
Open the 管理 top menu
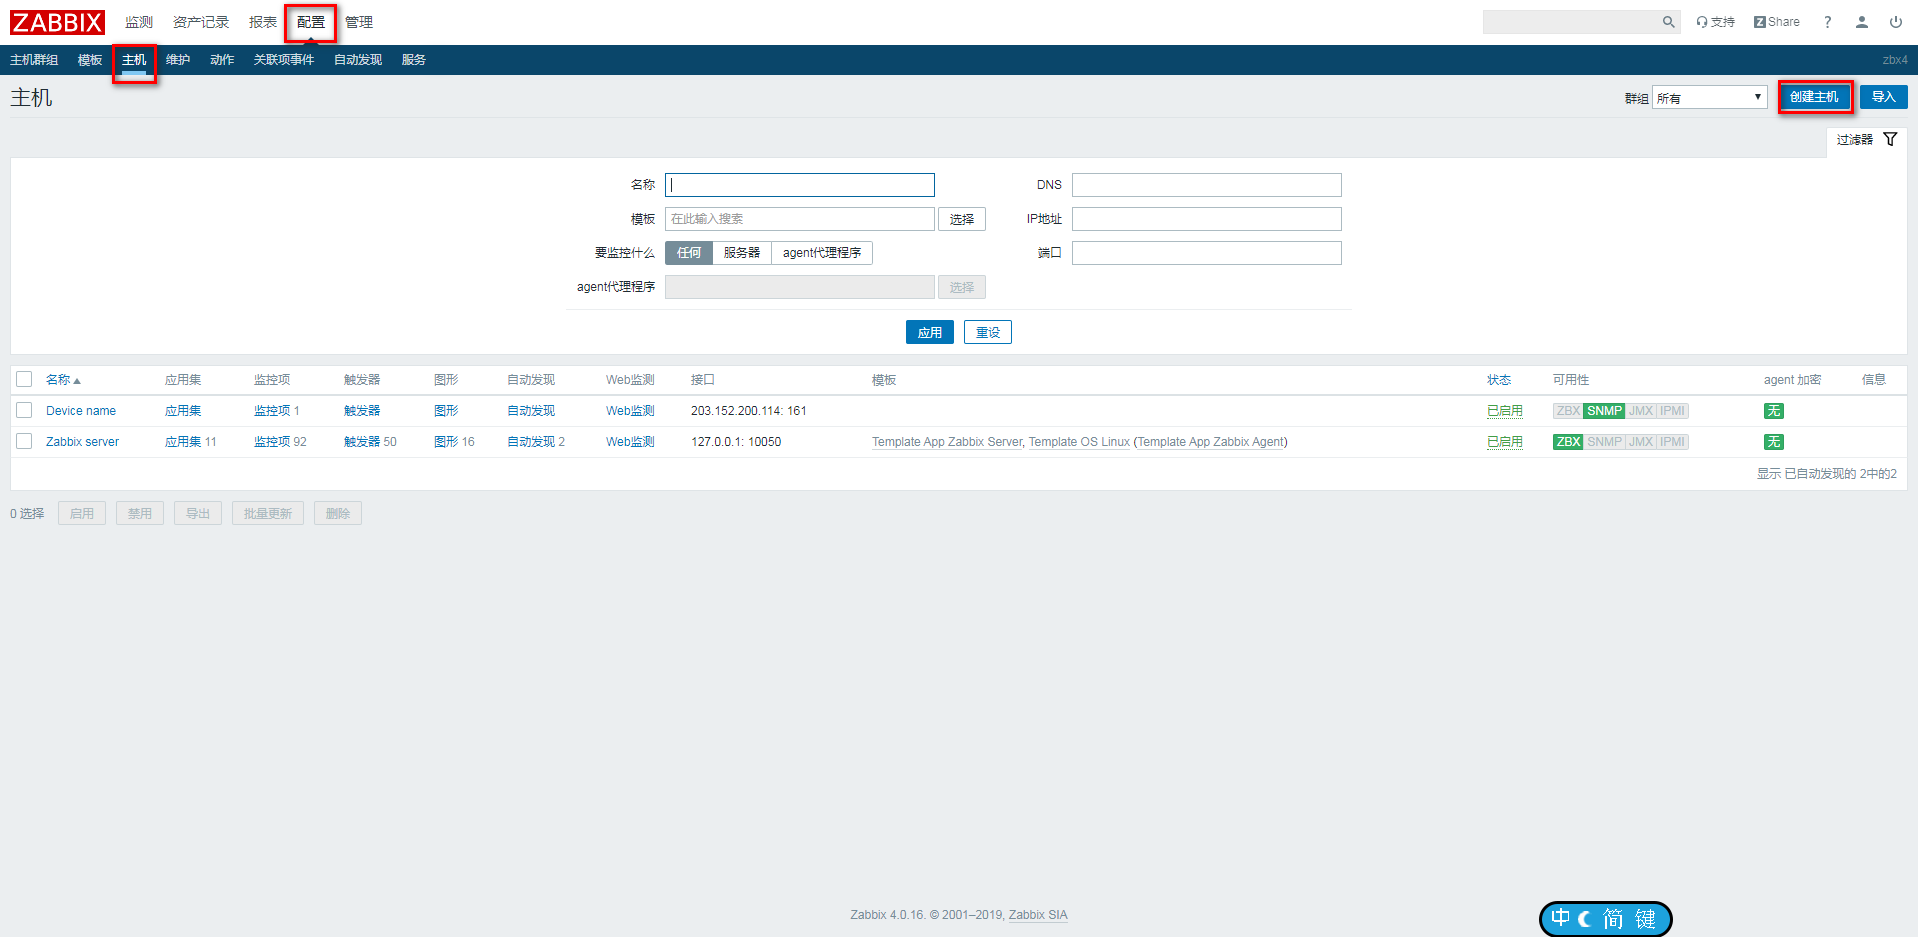click(x=358, y=22)
